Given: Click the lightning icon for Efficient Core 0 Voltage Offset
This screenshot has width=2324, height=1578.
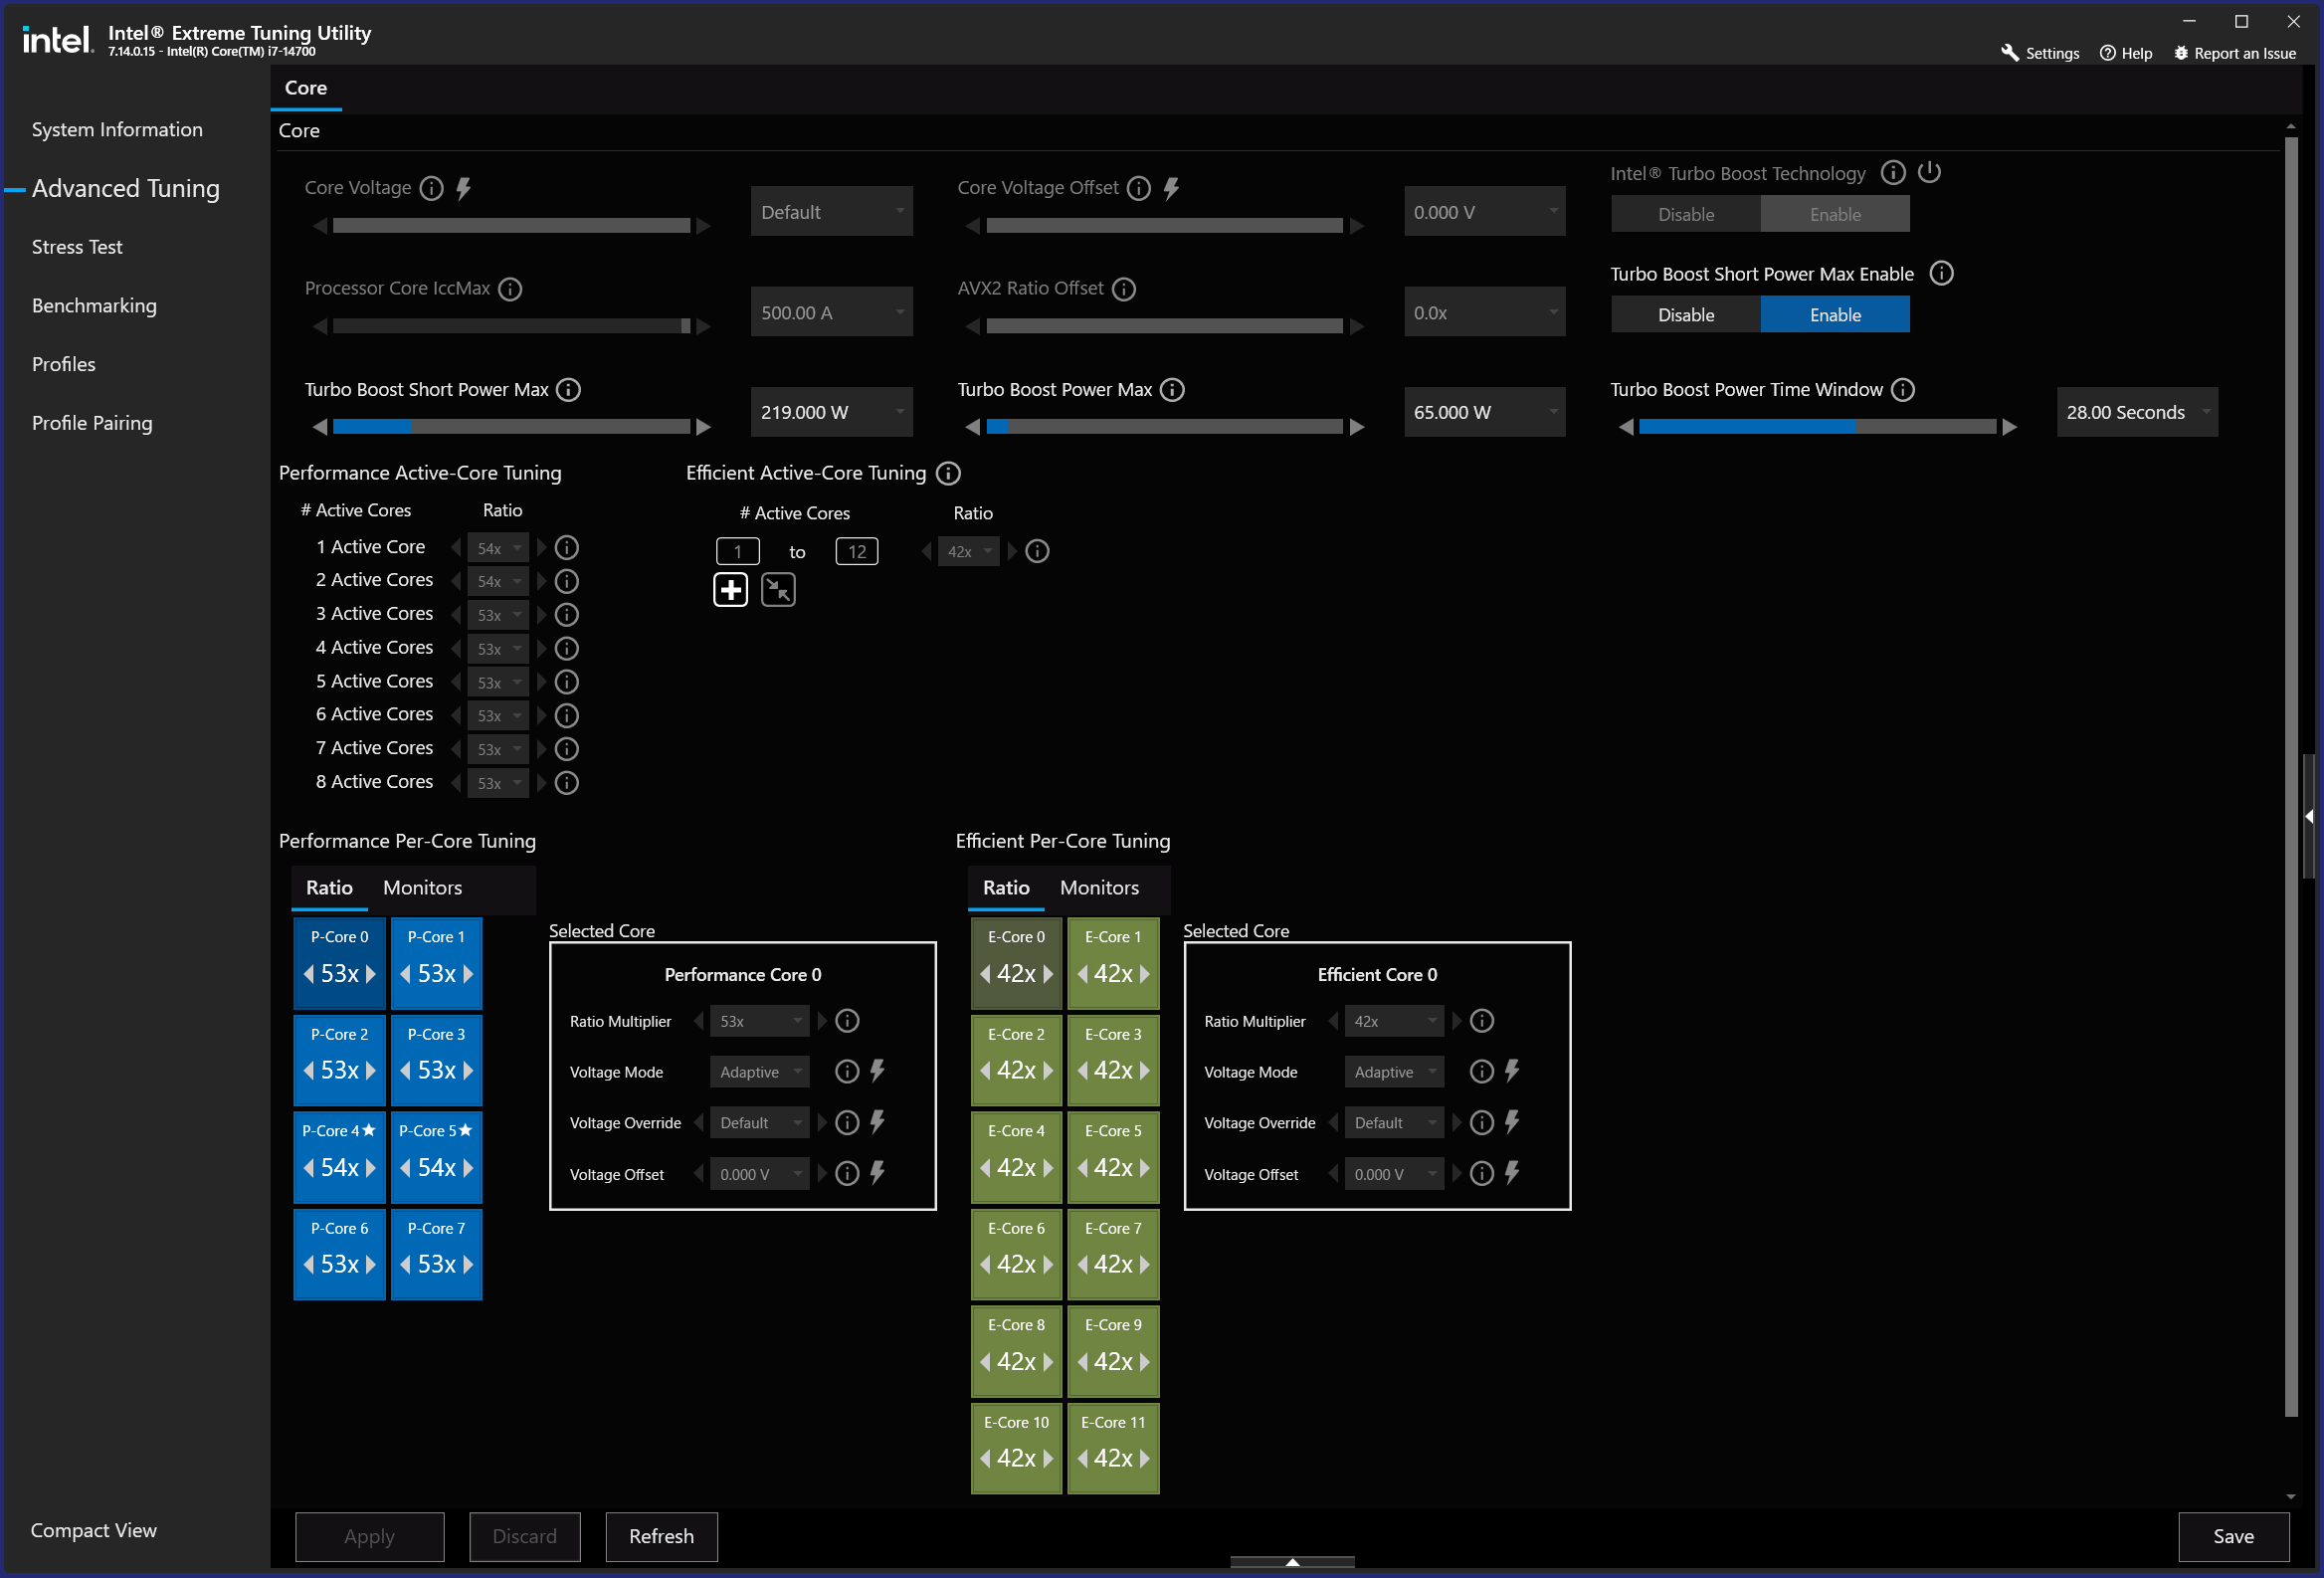Looking at the screenshot, I should [1512, 1173].
